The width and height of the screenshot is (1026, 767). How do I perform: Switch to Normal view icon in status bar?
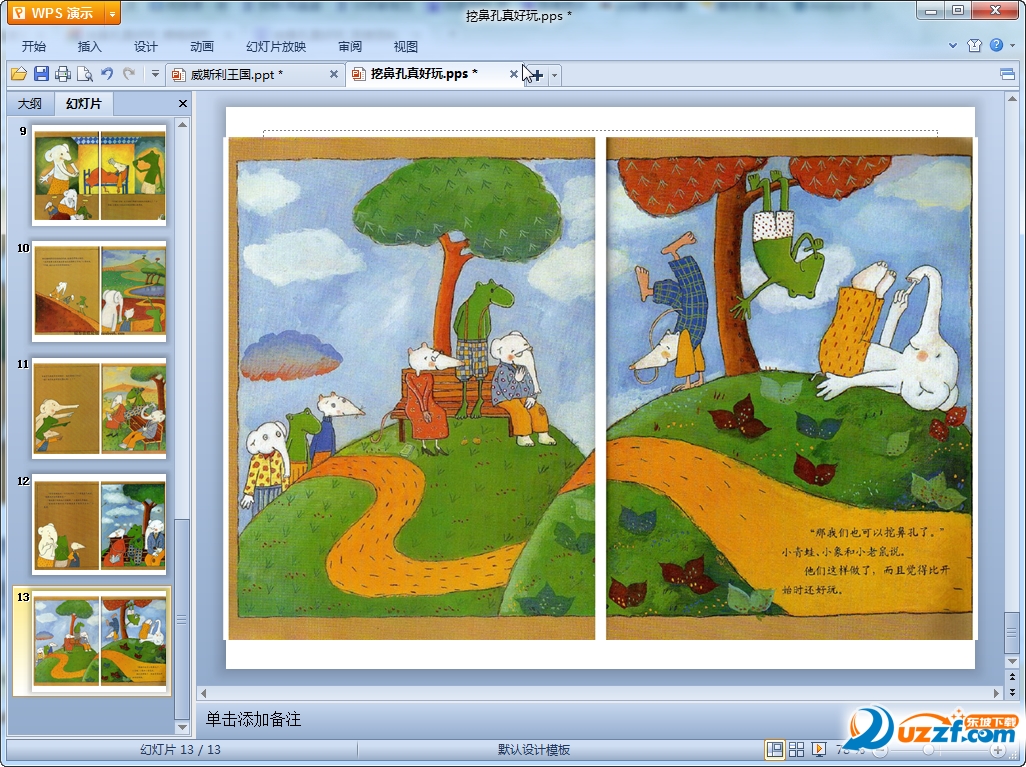pos(775,749)
